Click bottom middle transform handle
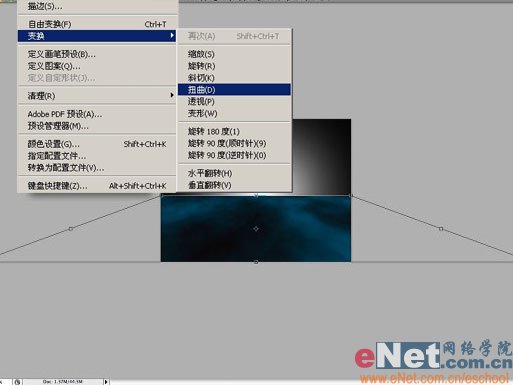 256,262
